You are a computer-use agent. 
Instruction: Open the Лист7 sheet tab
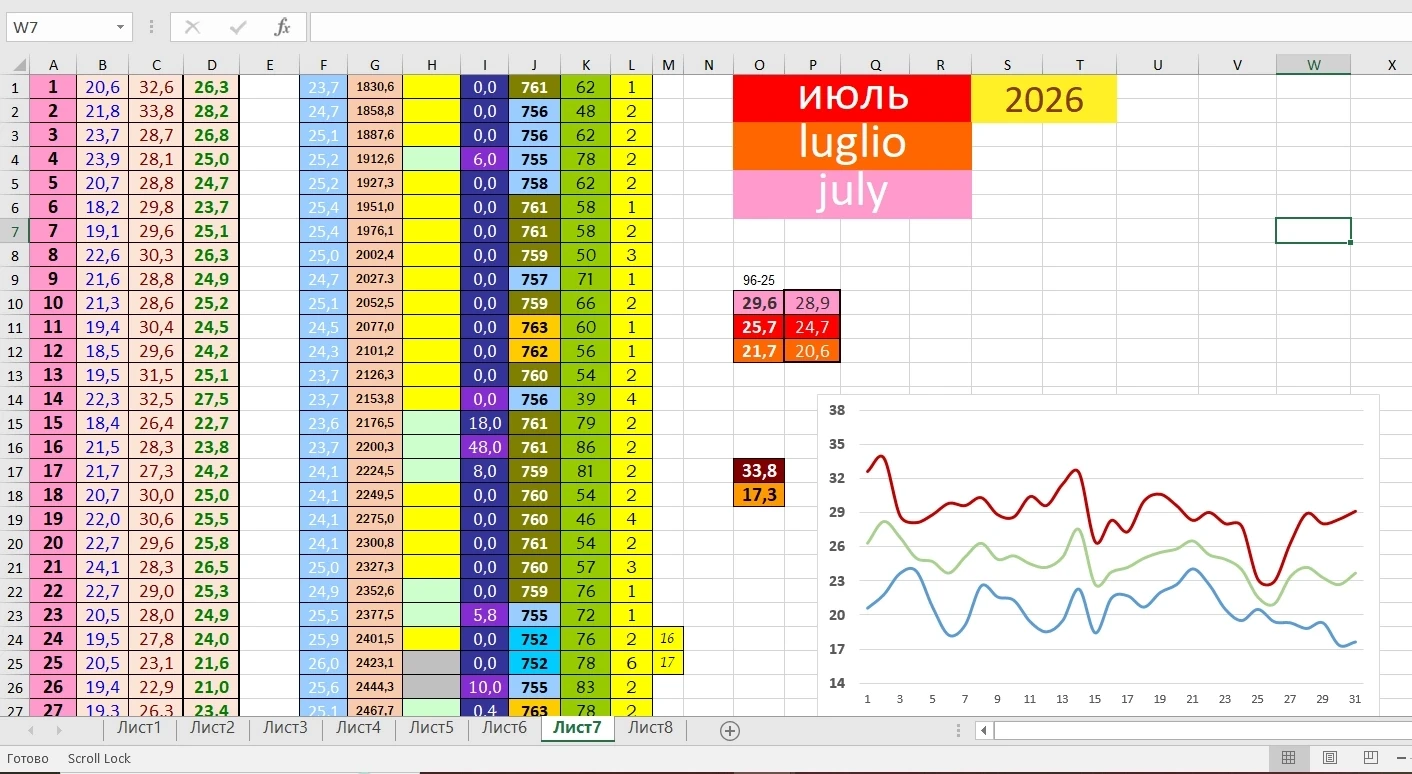[577, 728]
